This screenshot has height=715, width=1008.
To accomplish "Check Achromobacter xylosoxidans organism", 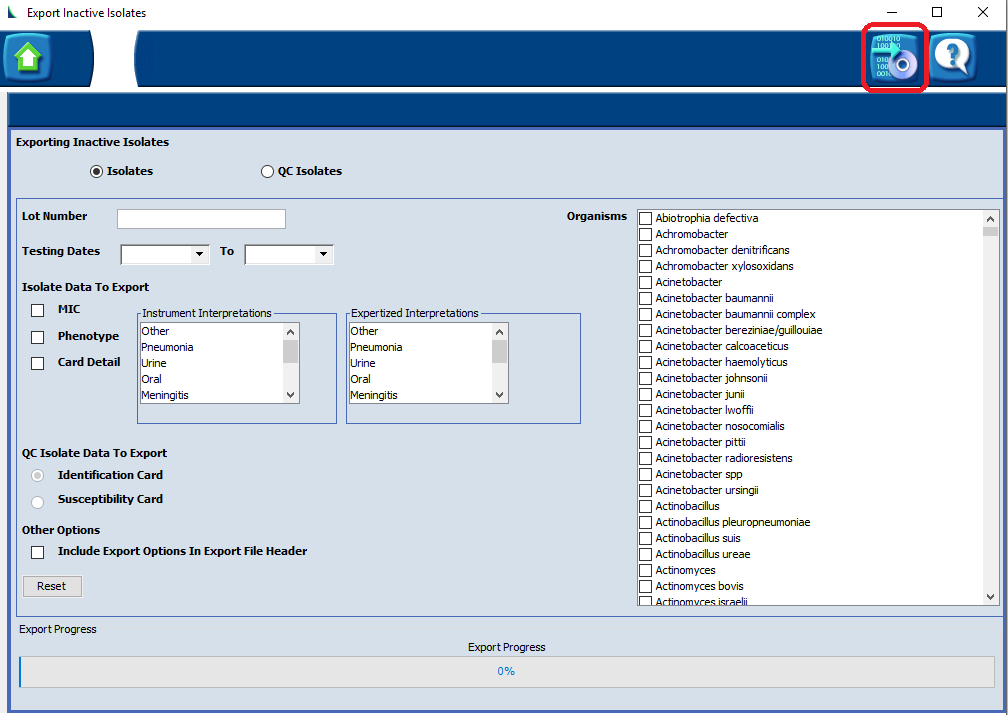I will 645,267.
